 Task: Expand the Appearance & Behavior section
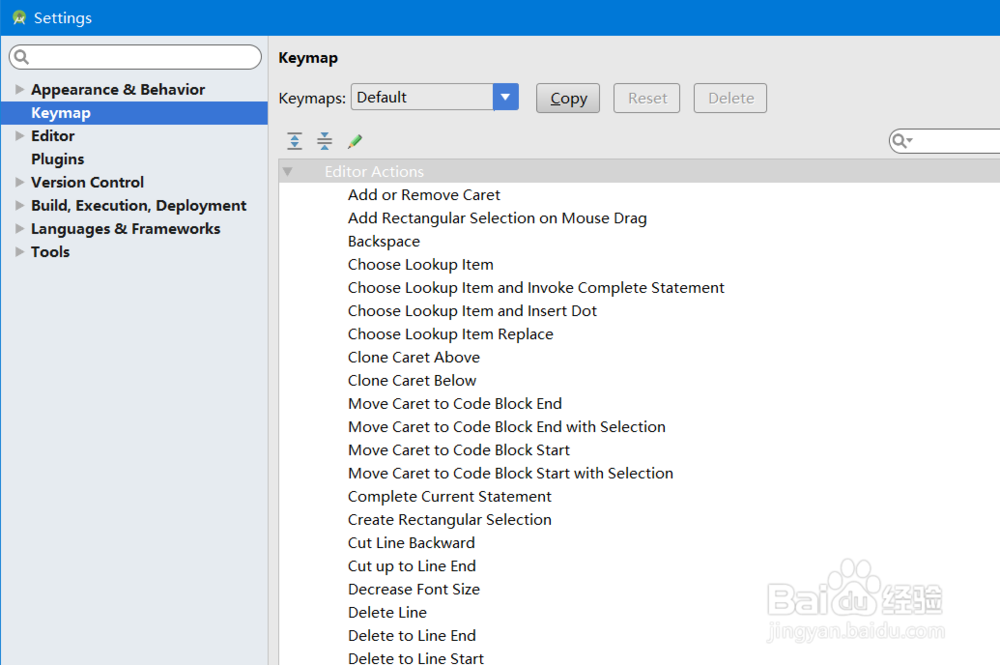20,89
